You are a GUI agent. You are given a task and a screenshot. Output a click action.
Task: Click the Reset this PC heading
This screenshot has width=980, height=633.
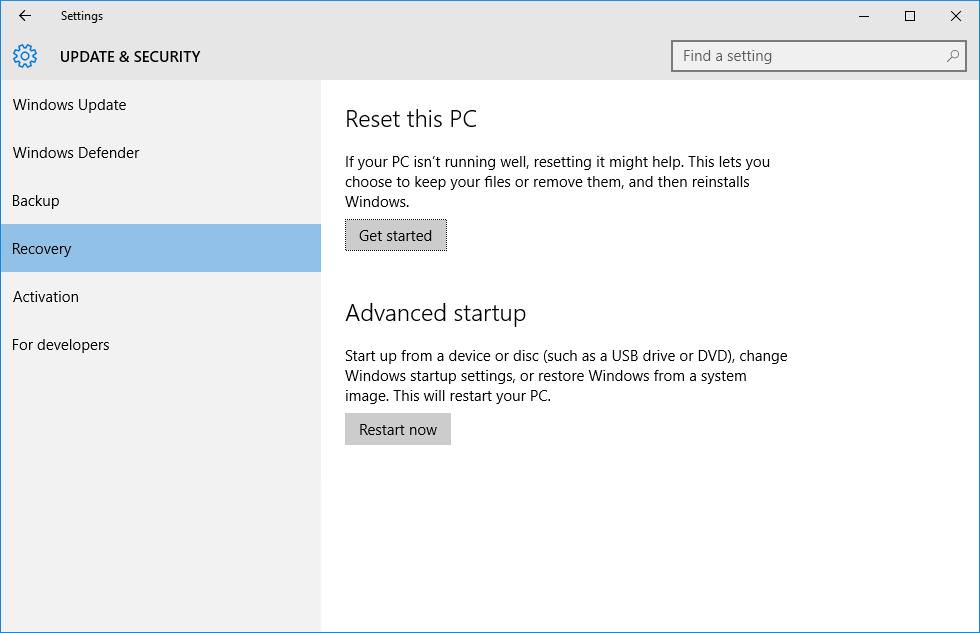point(411,119)
